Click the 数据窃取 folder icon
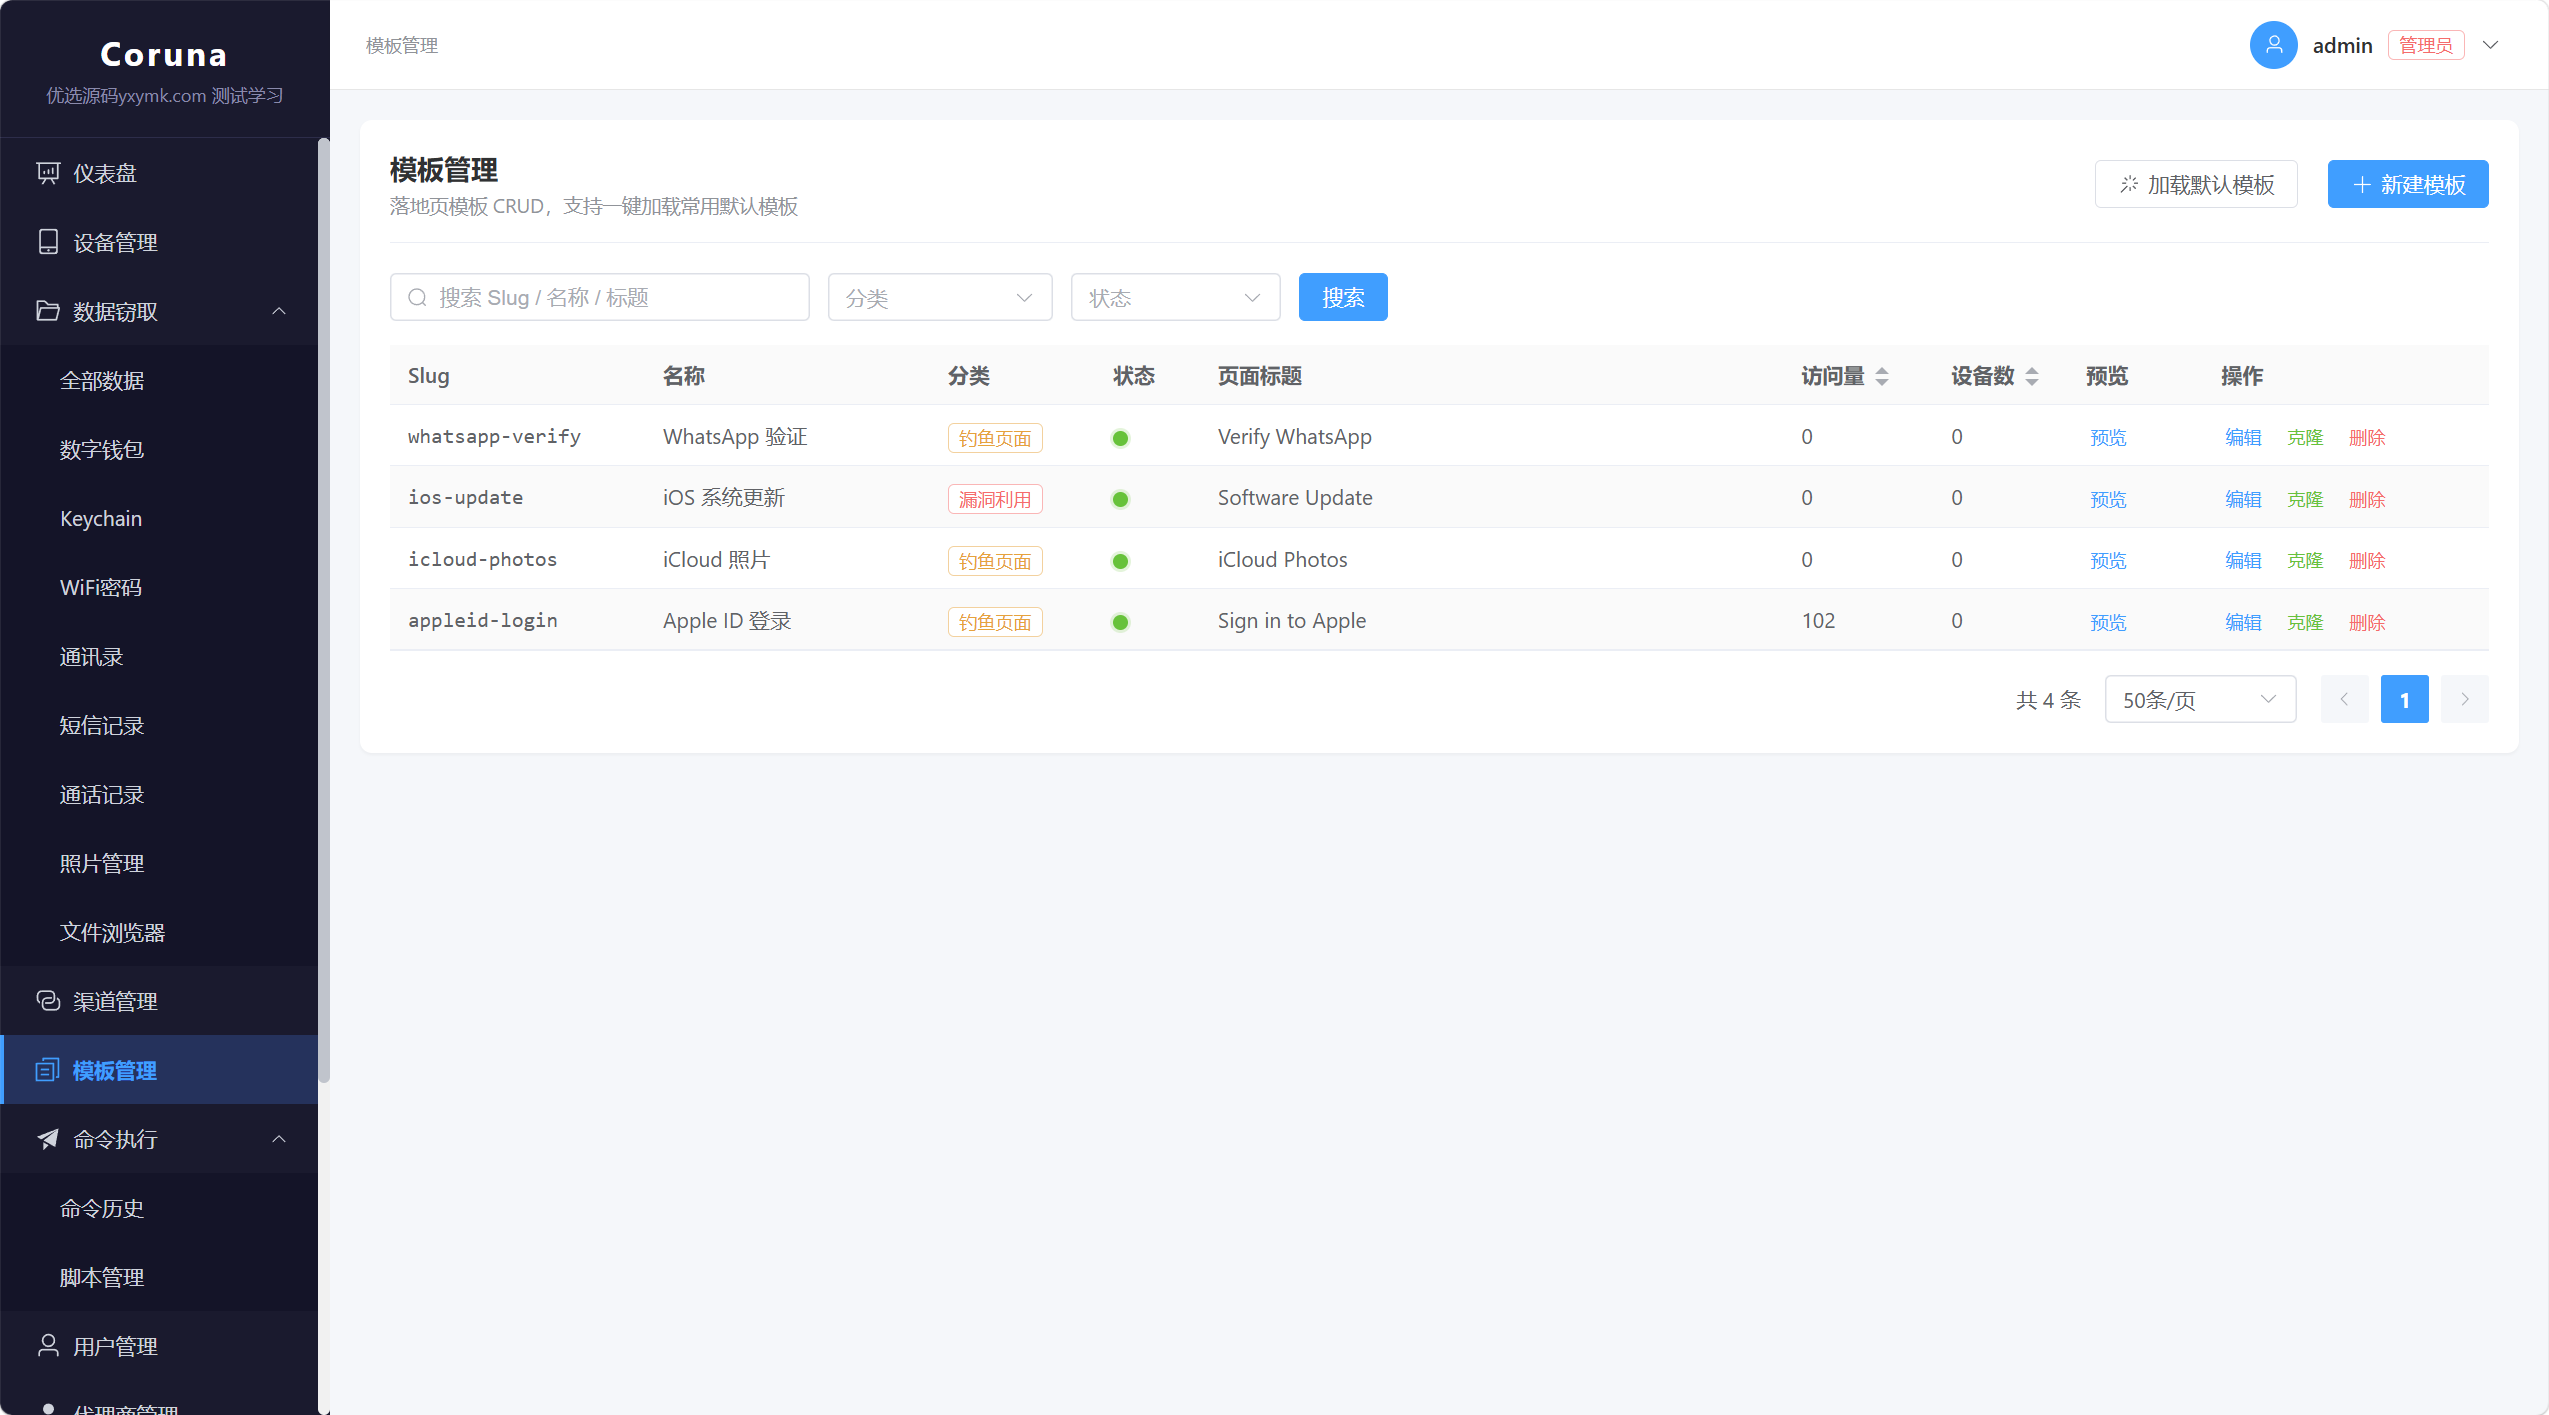This screenshot has width=2549, height=1415. [x=48, y=311]
